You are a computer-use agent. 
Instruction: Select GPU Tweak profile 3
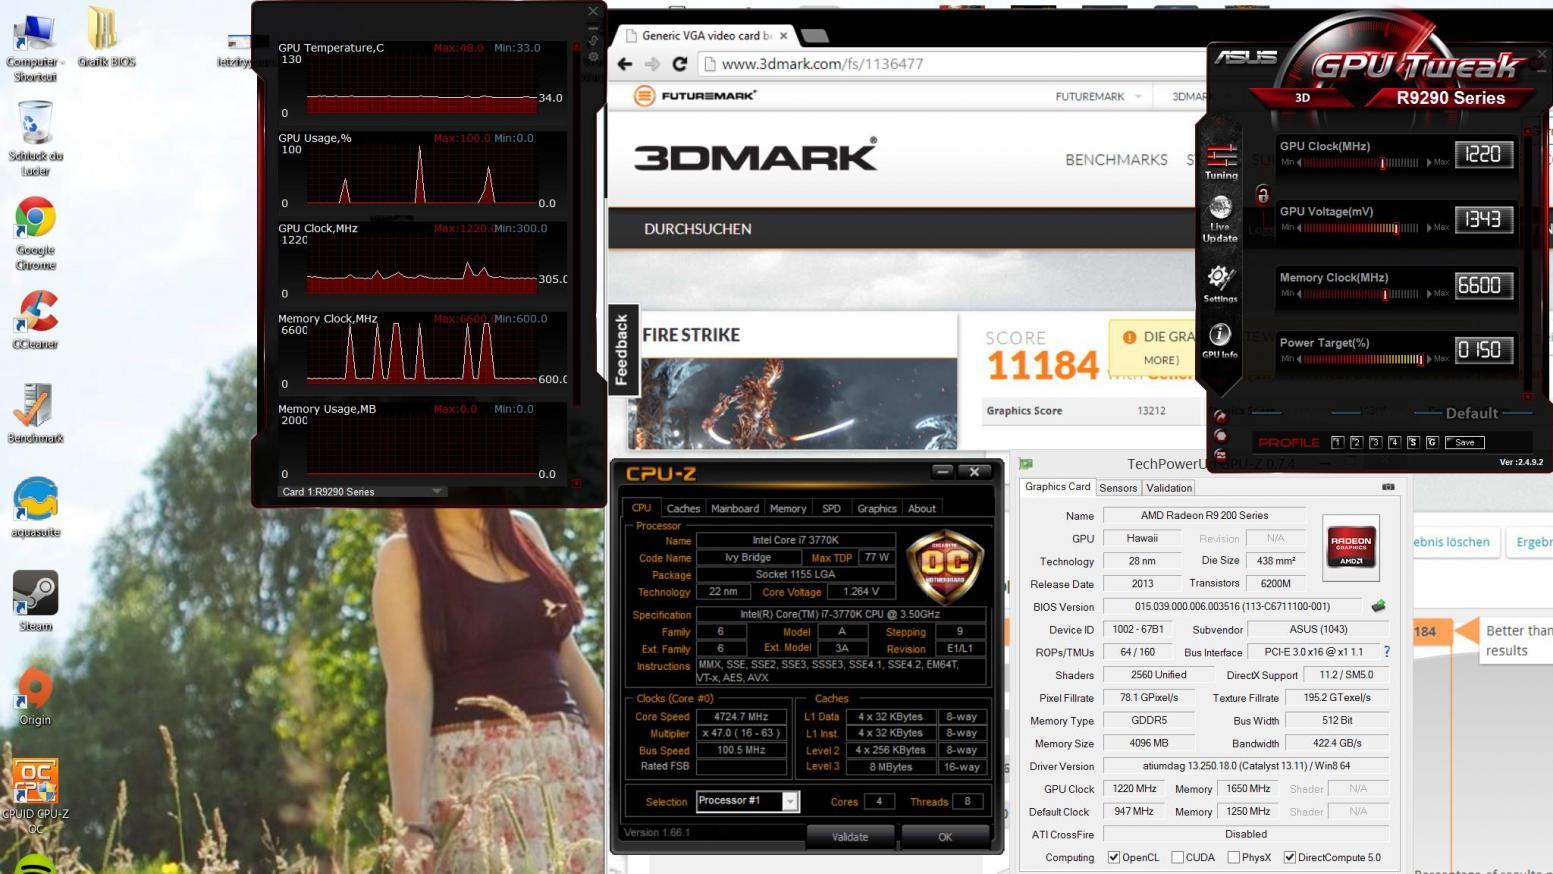pyautogui.click(x=1375, y=442)
